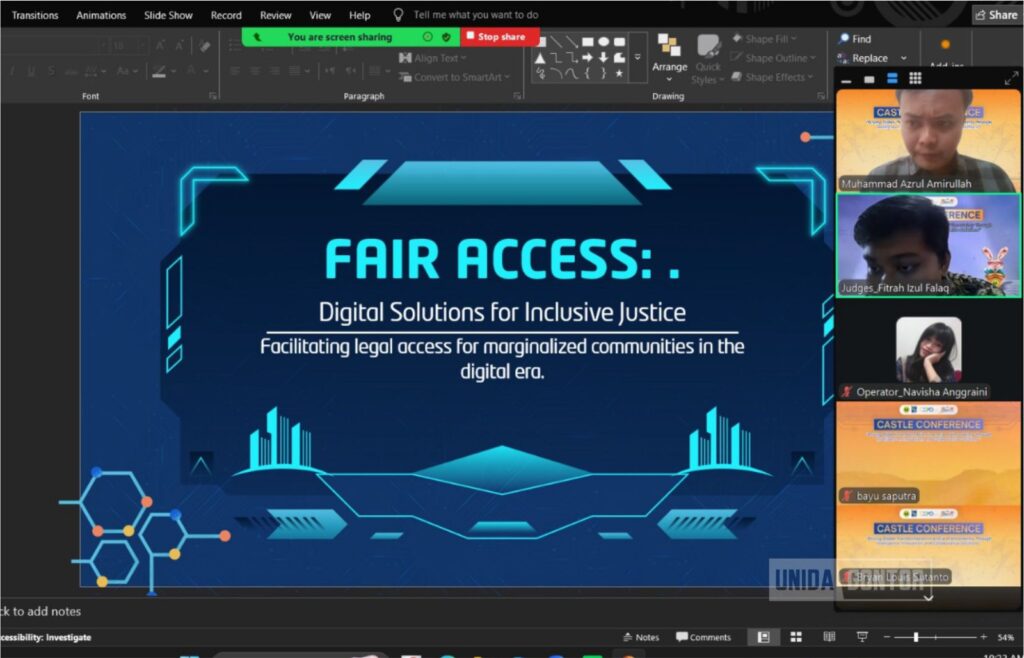Switch to Normal view in status bar
The width and height of the screenshot is (1024, 658).
(x=763, y=637)
